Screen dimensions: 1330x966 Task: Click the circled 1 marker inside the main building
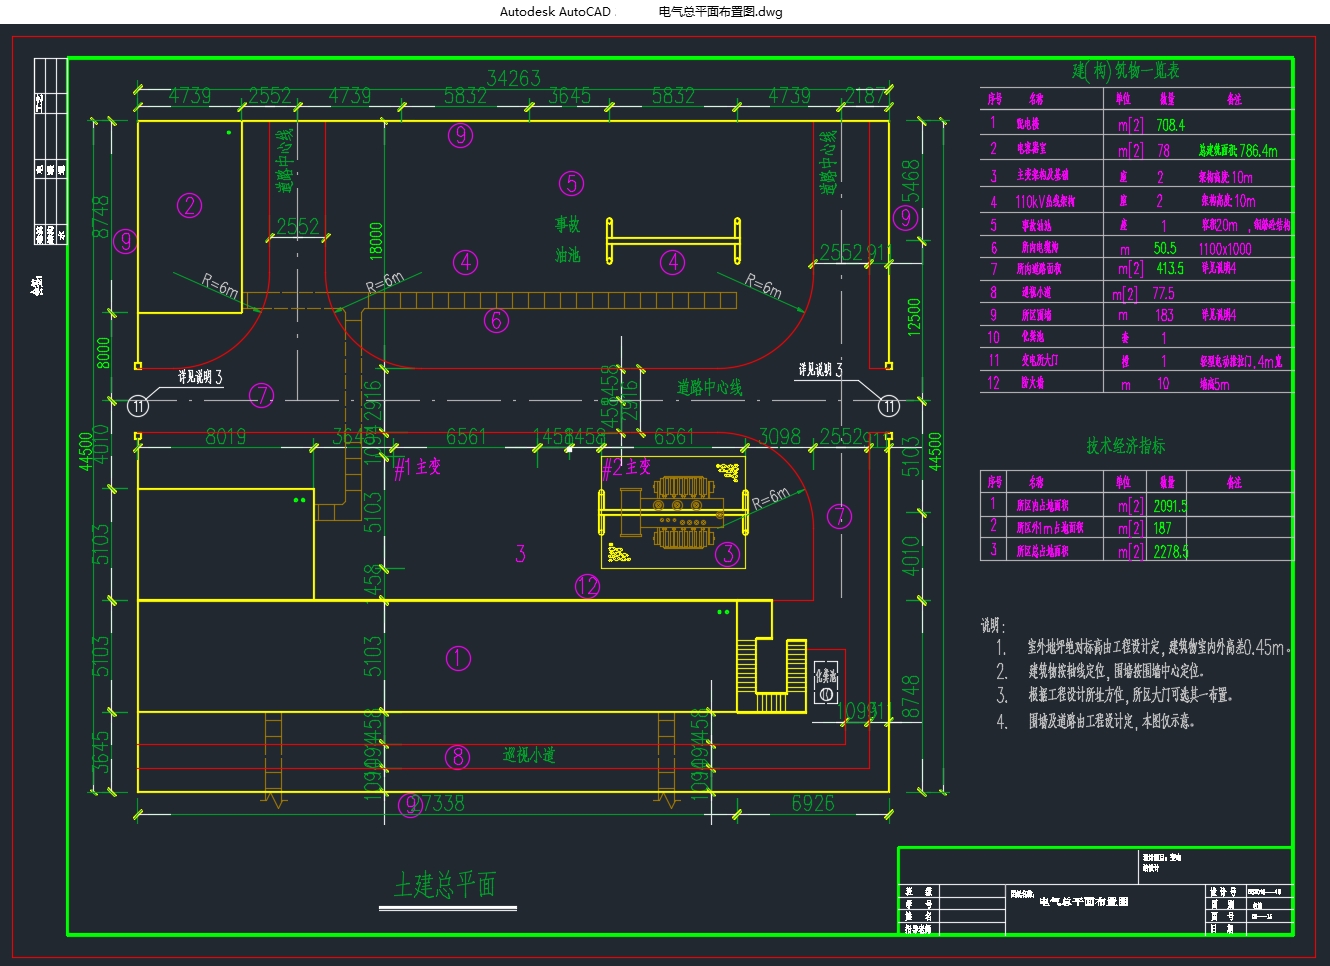(x=457, y=658)
